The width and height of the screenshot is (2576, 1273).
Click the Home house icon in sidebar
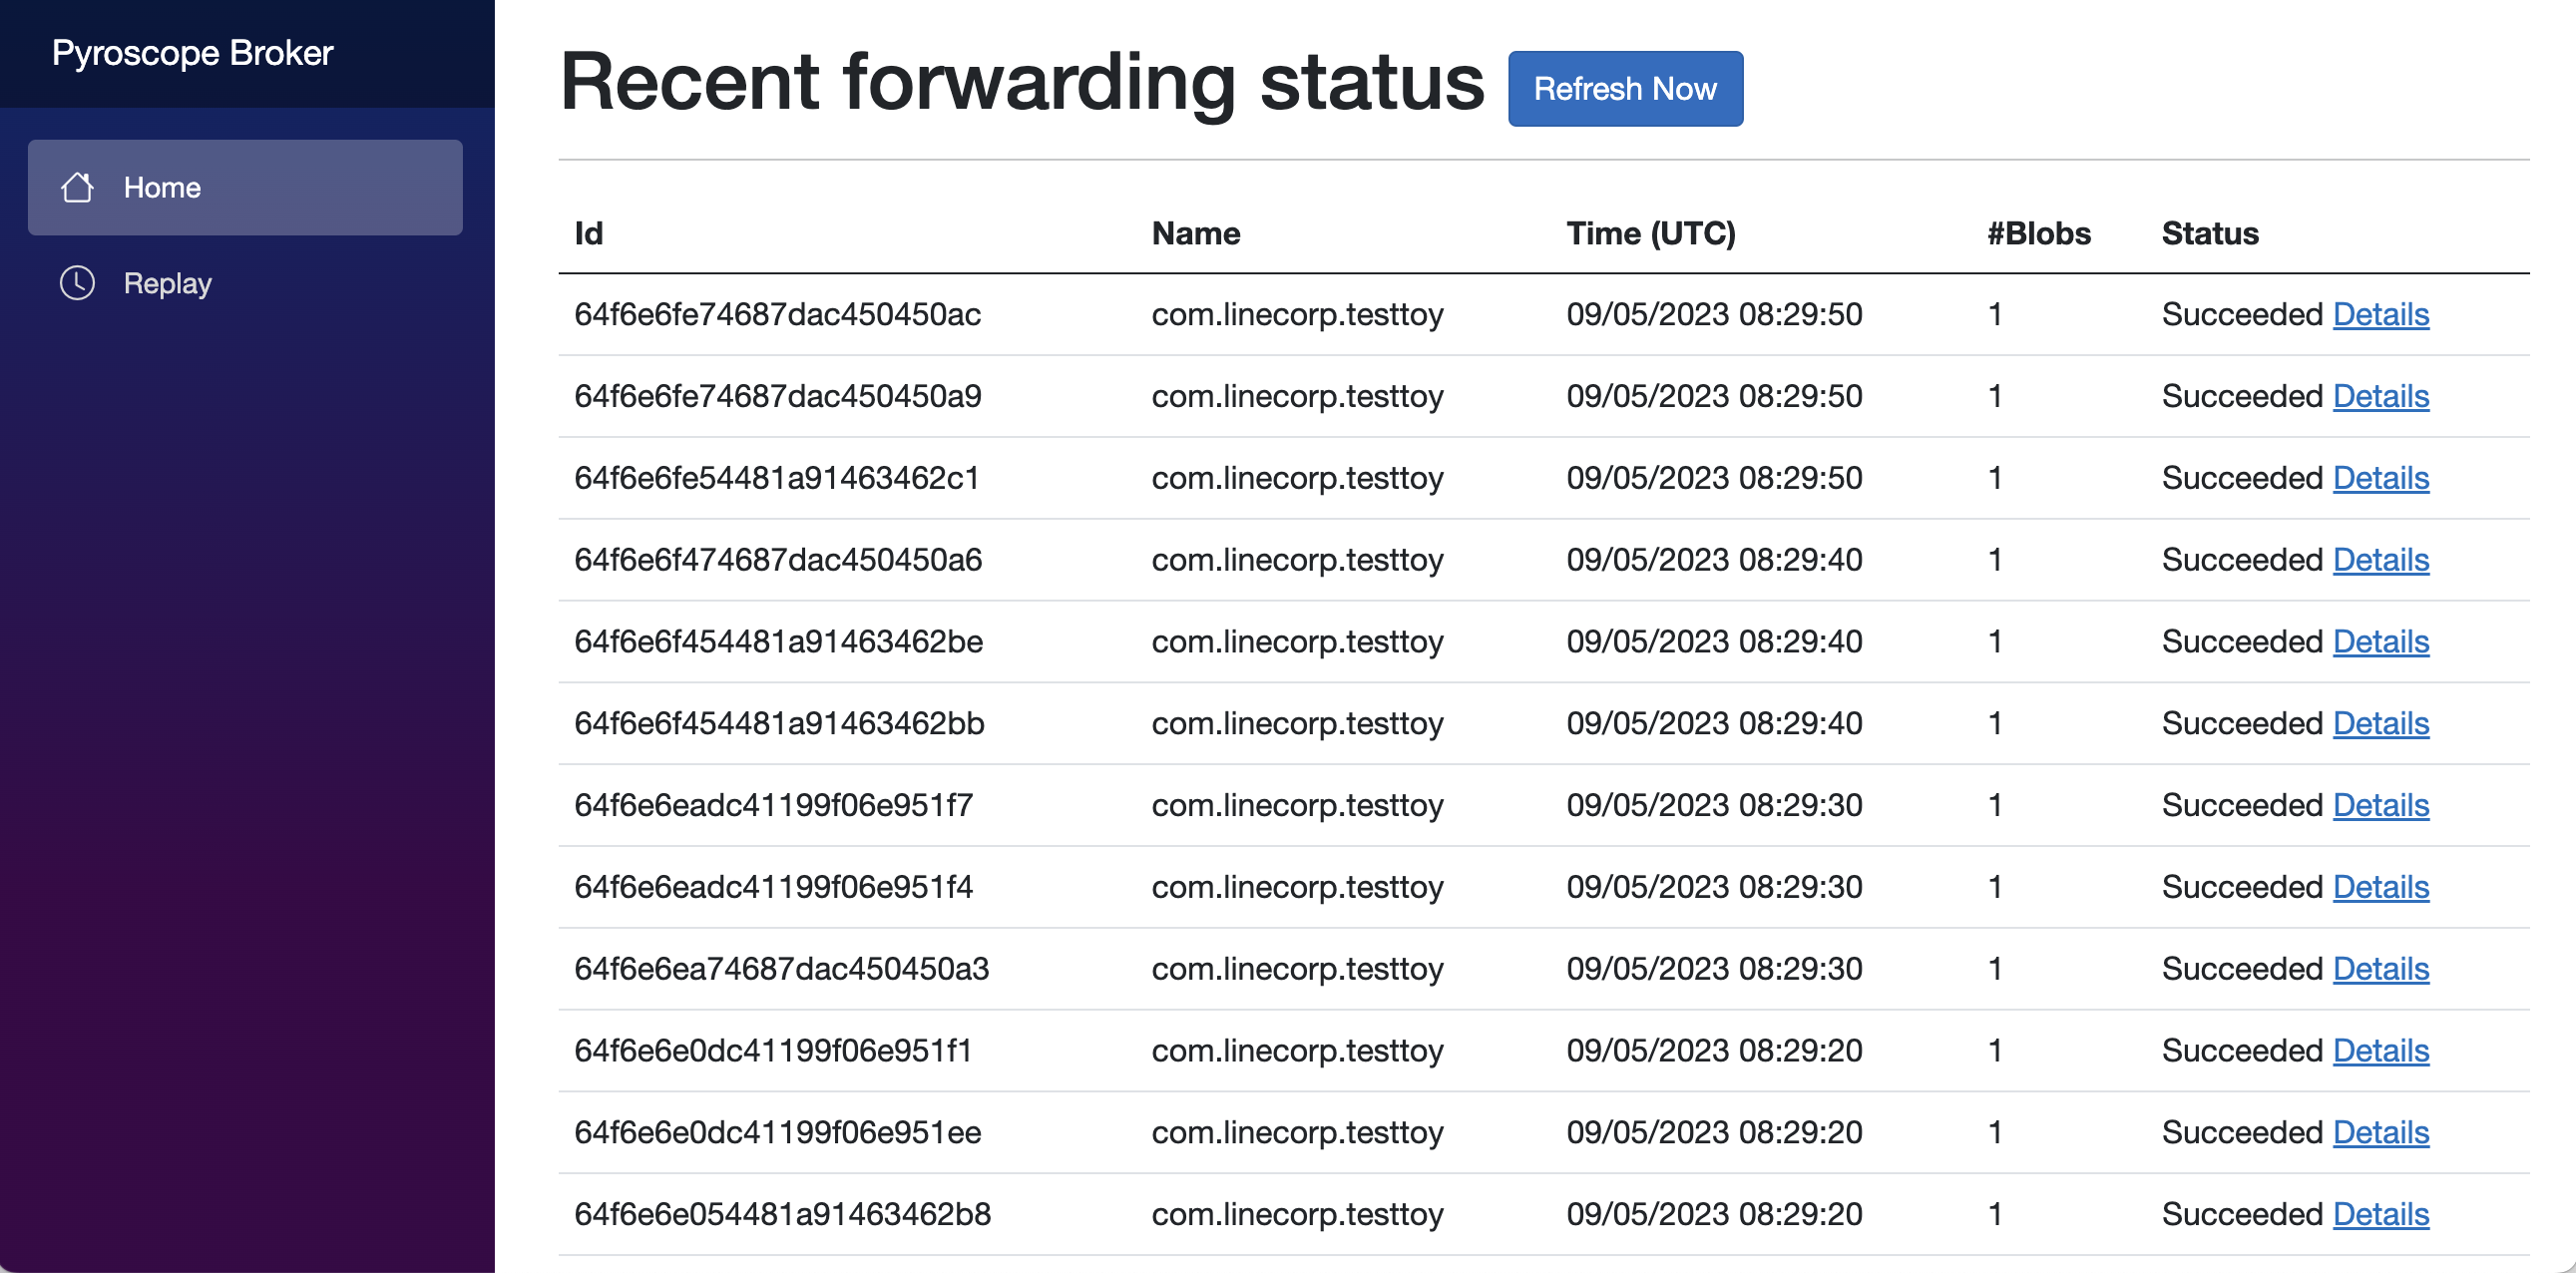point(77,187)
